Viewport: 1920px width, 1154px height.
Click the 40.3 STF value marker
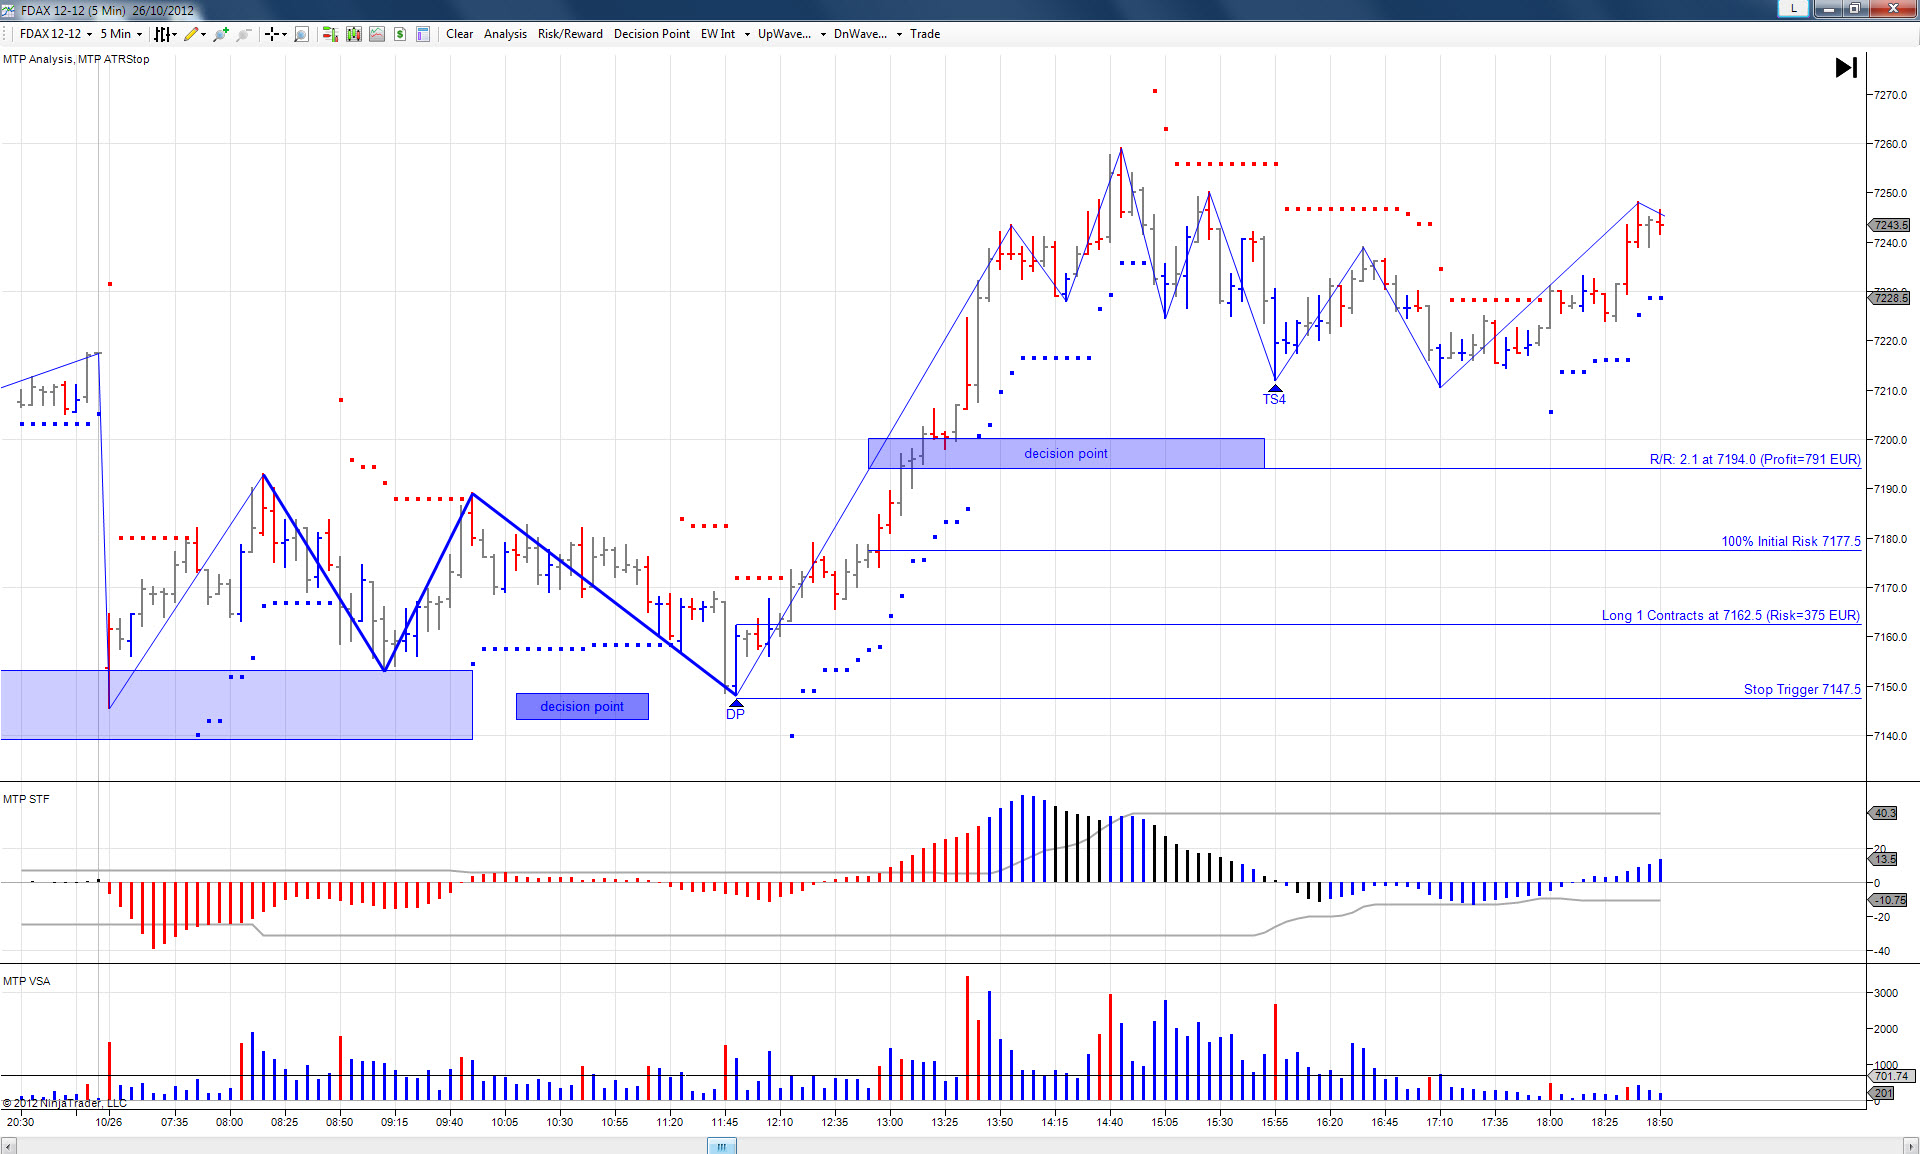pyautogui.click(x=1883, y=813)
